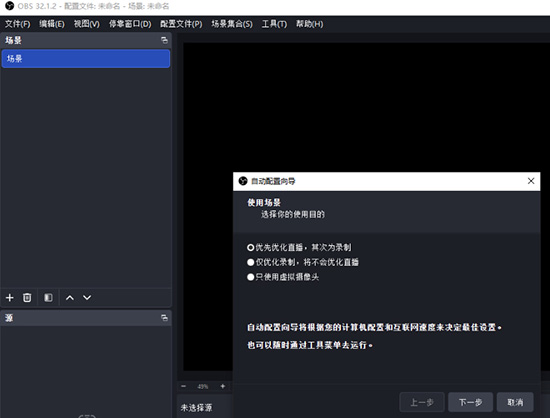Add a new scene with plus icon
550x418 pixels.
click(9, 298)
